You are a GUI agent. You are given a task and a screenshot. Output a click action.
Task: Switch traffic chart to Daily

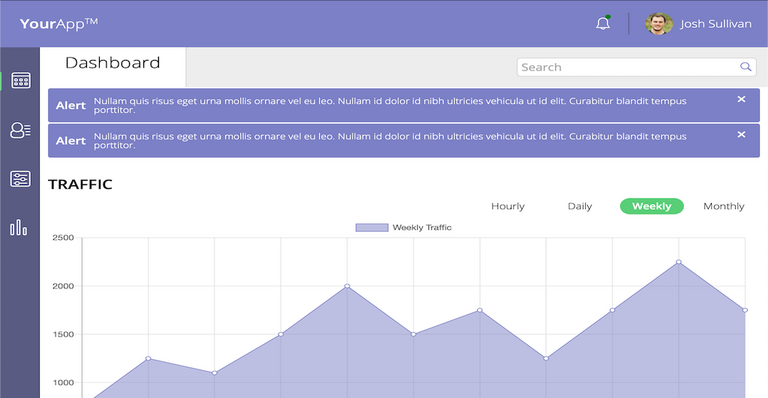pos(580,206)
